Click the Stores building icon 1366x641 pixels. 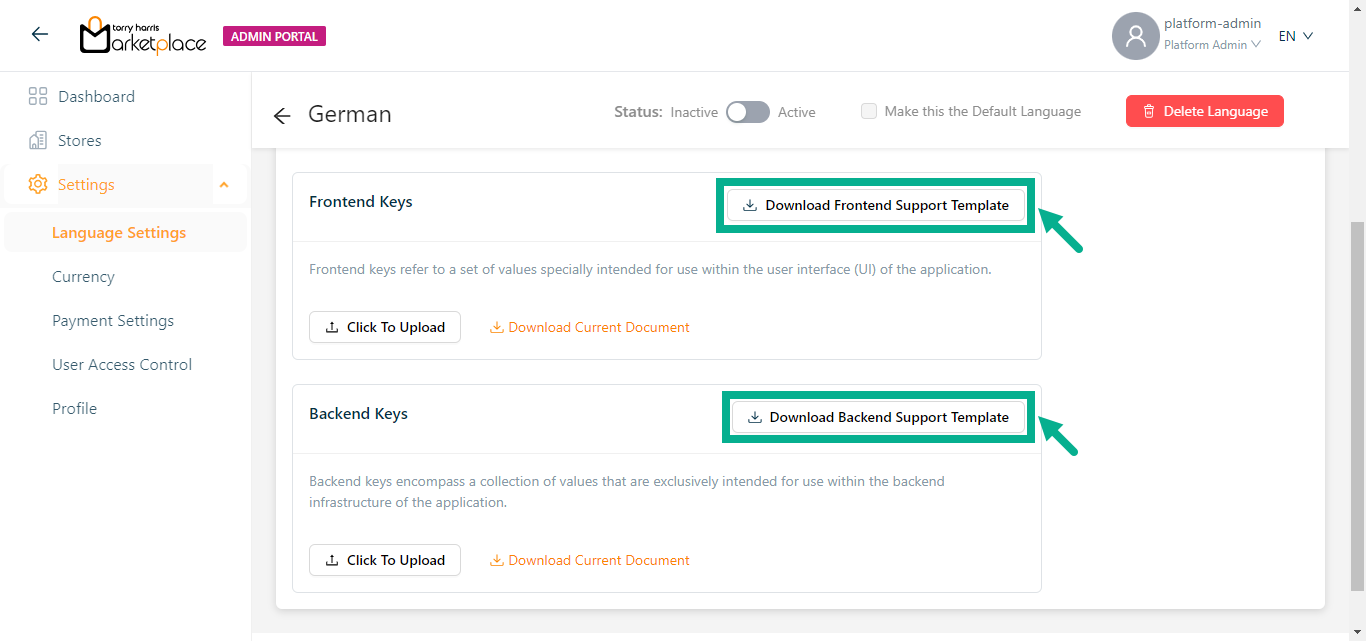point(38,141)
